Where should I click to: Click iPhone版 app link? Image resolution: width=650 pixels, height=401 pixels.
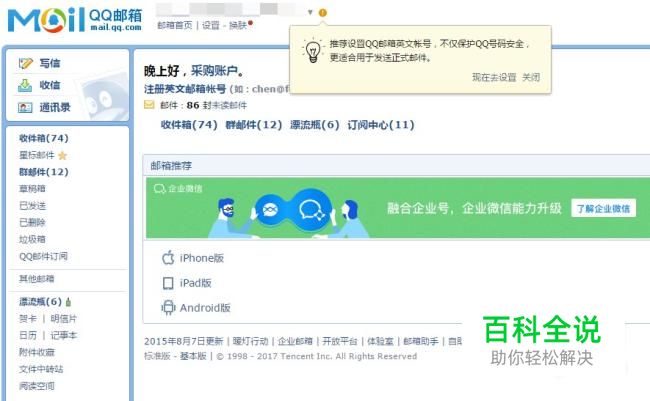click(x=202, y=258)
